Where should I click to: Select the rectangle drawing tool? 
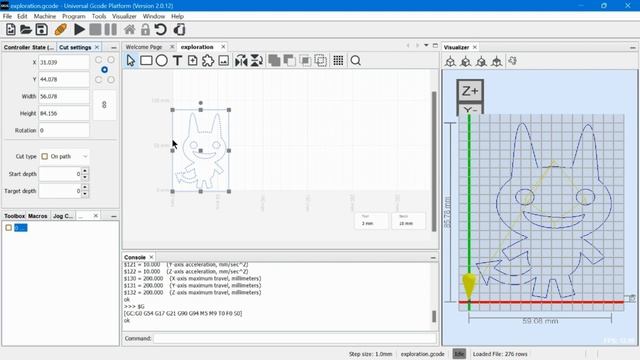click(x=146, y=60)
